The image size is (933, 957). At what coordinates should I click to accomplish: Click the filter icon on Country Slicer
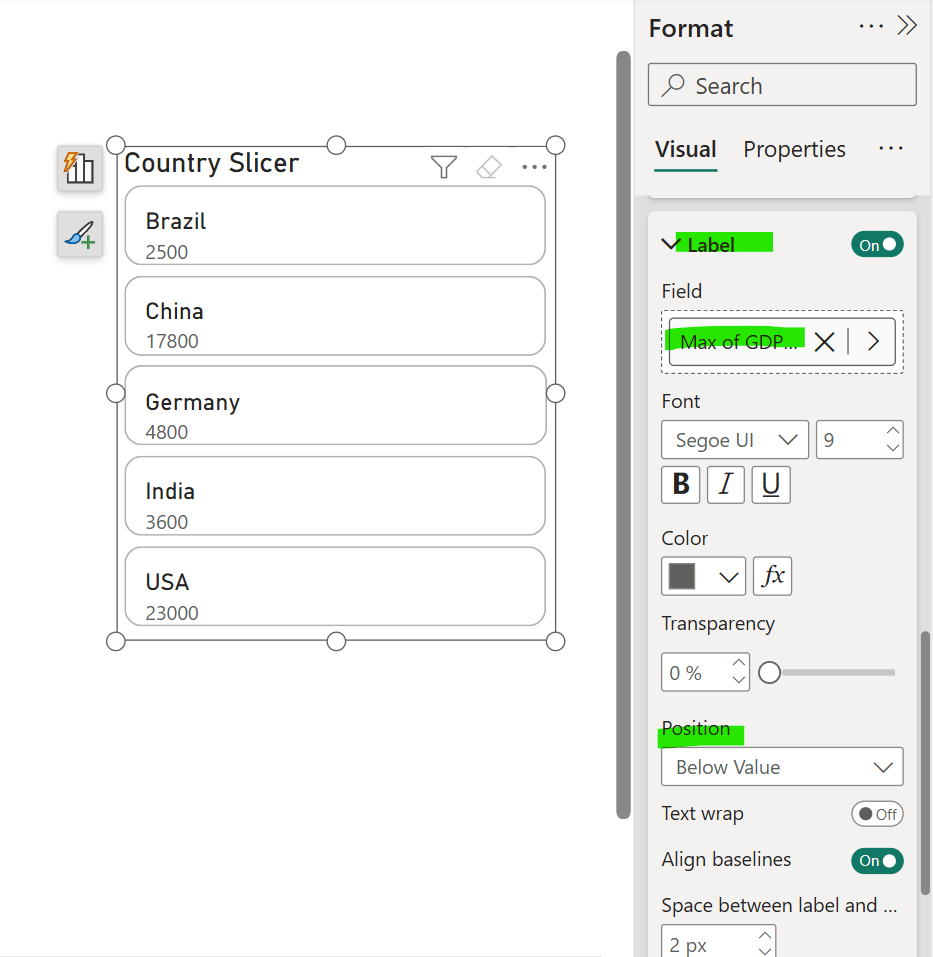pyautogui.click(x=444, y=167)
